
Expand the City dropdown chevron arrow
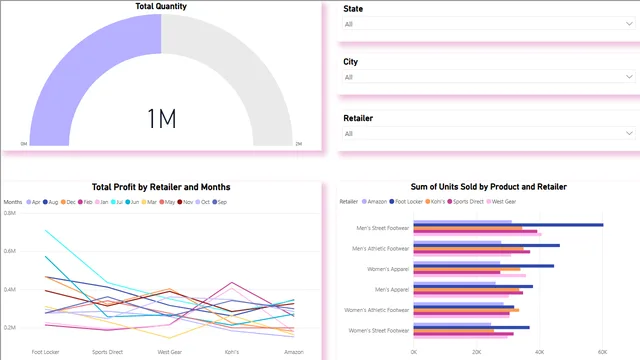[x=629, y=77]
